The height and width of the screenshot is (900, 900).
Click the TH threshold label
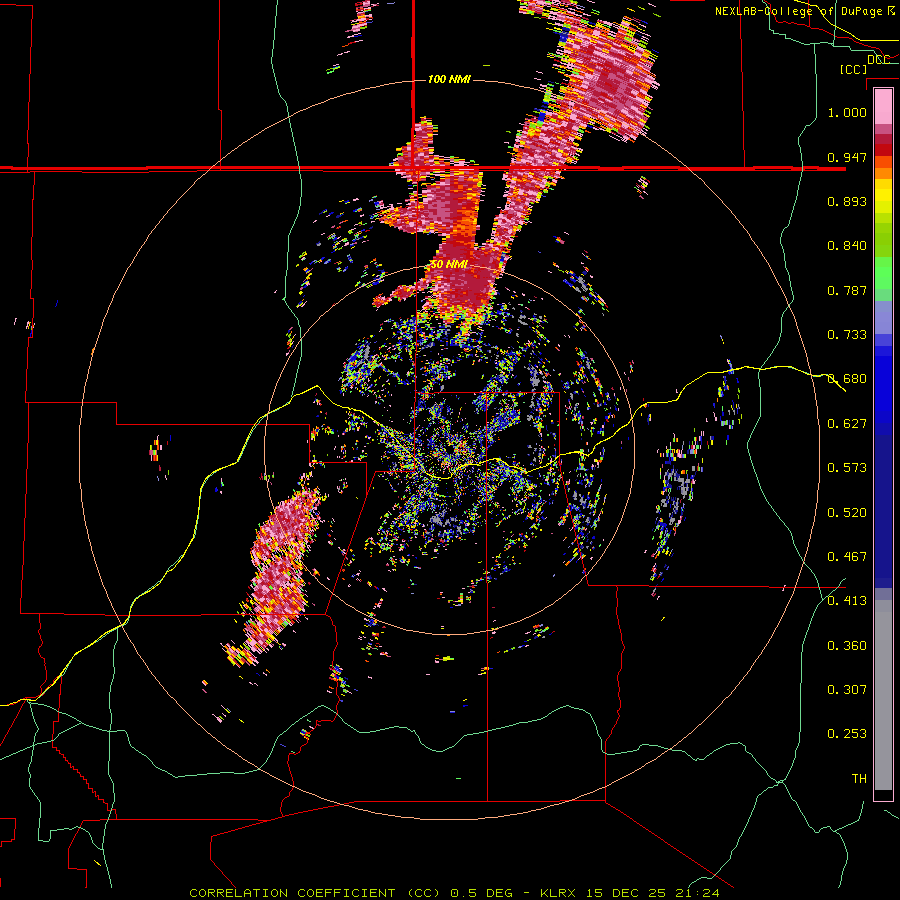click(x=859, y=779)
